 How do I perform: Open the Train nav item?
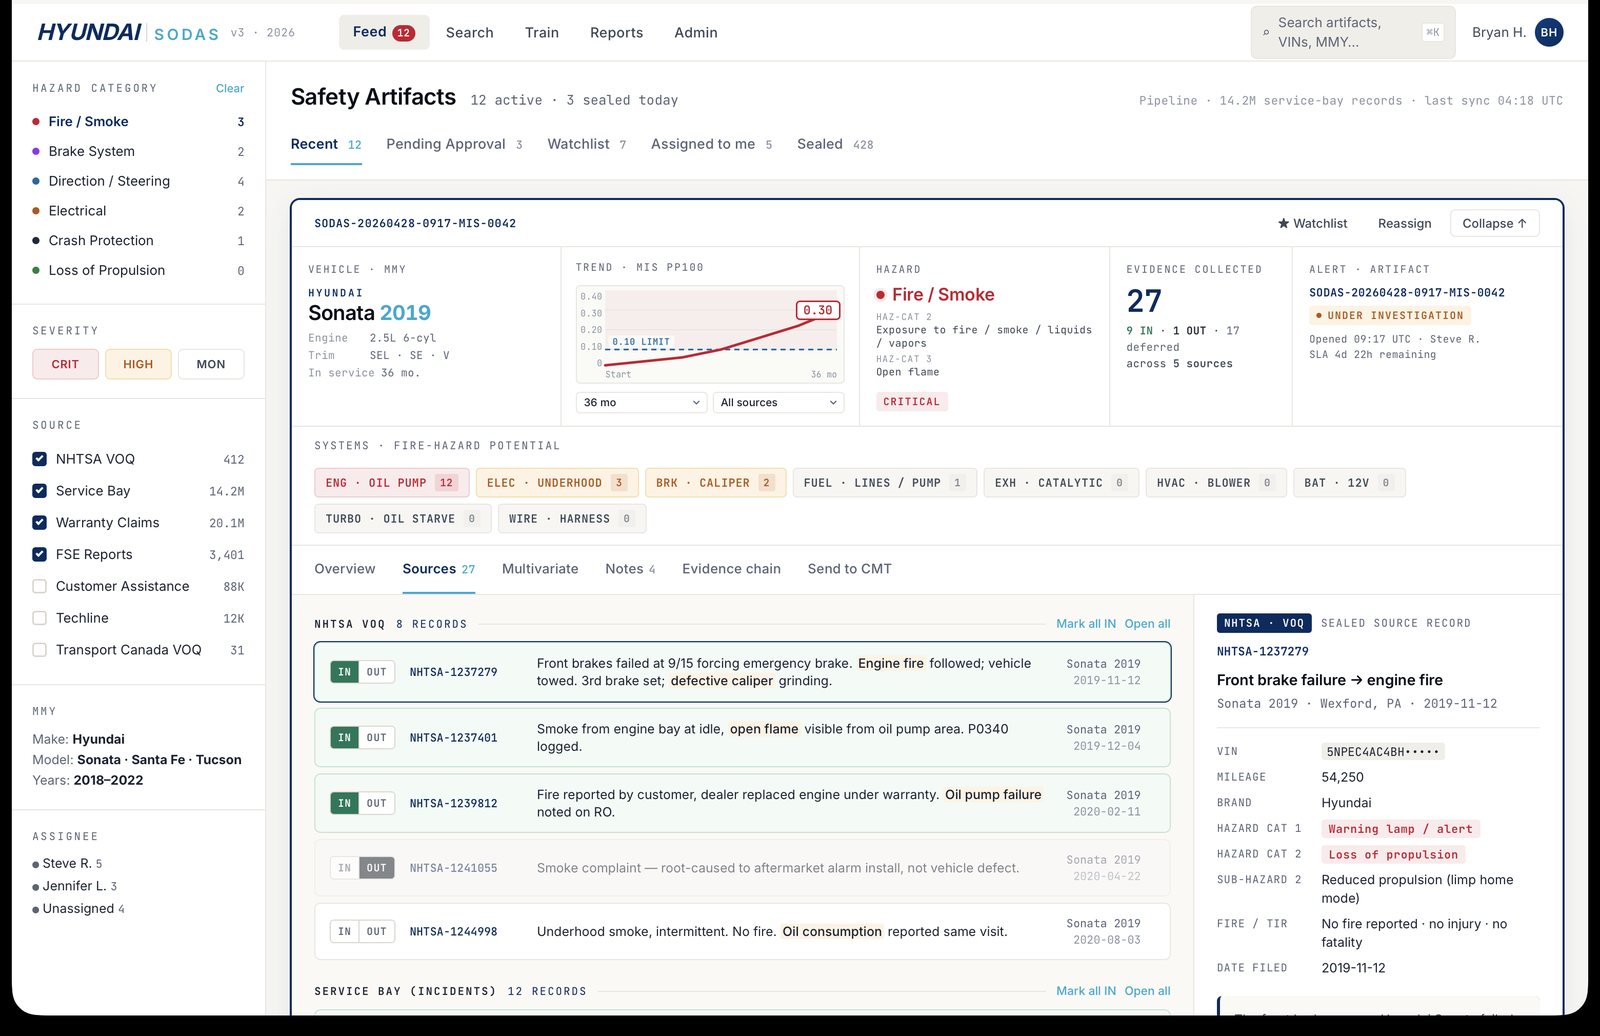542,33
